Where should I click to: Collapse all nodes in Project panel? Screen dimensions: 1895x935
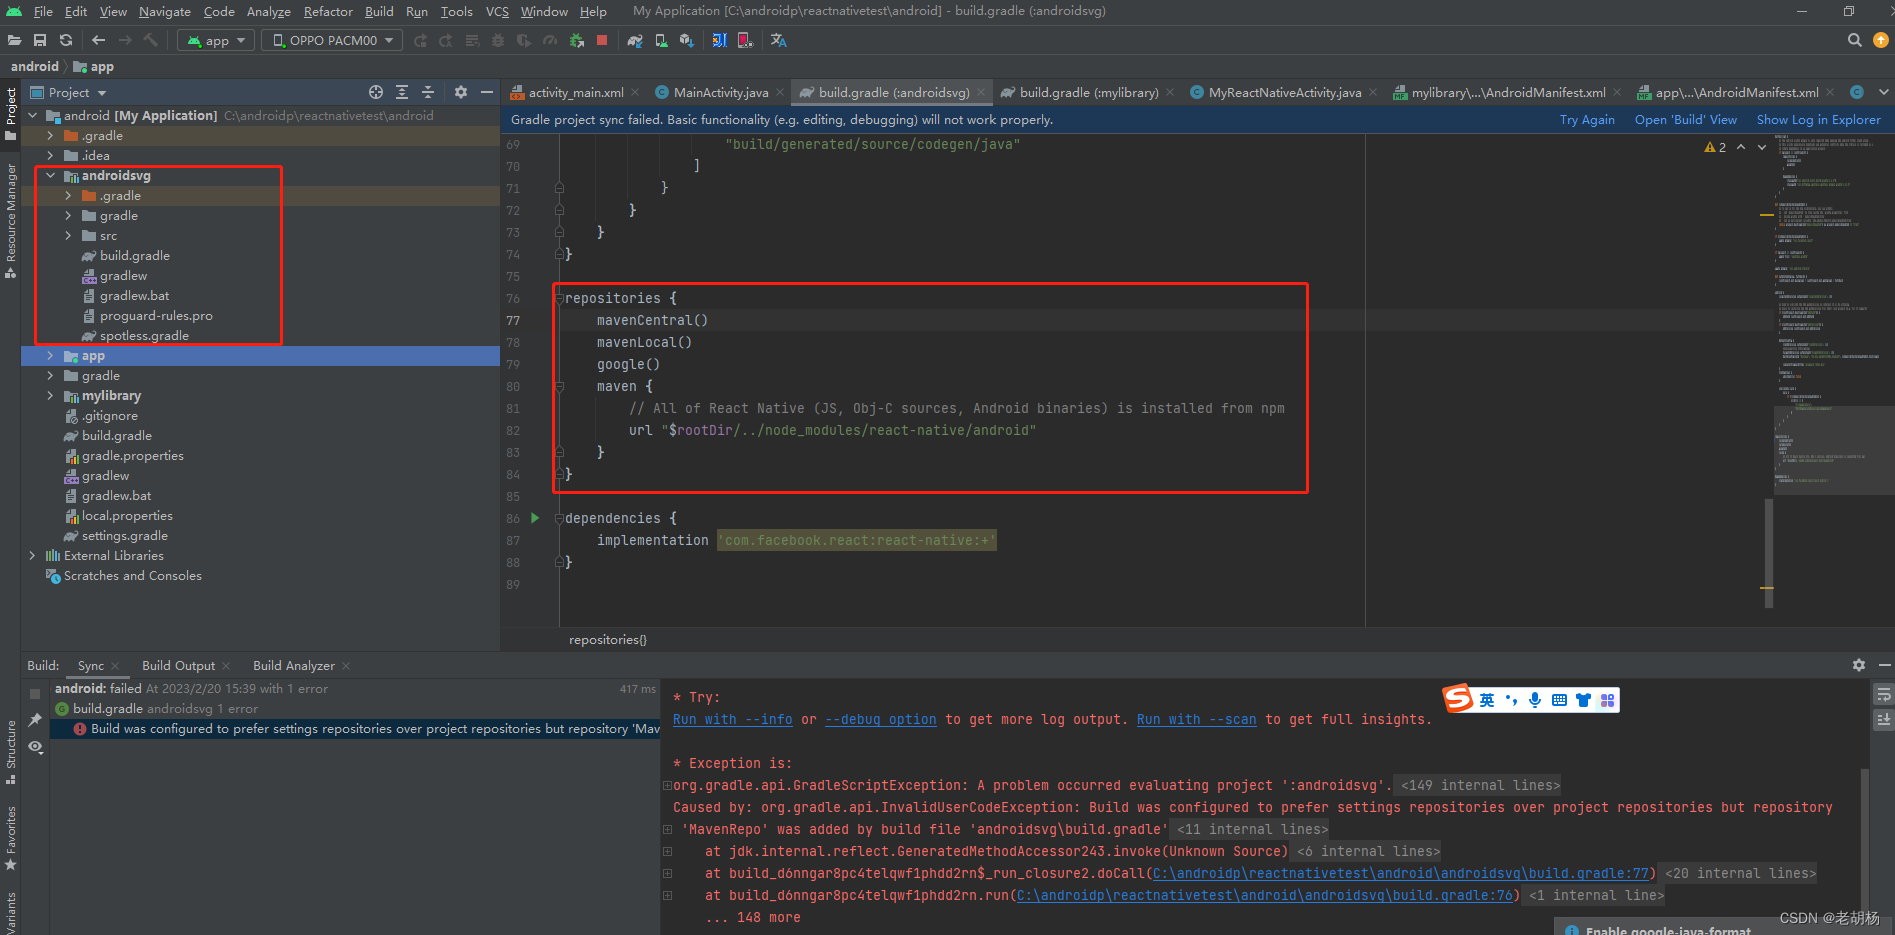(x=428, y=92)
